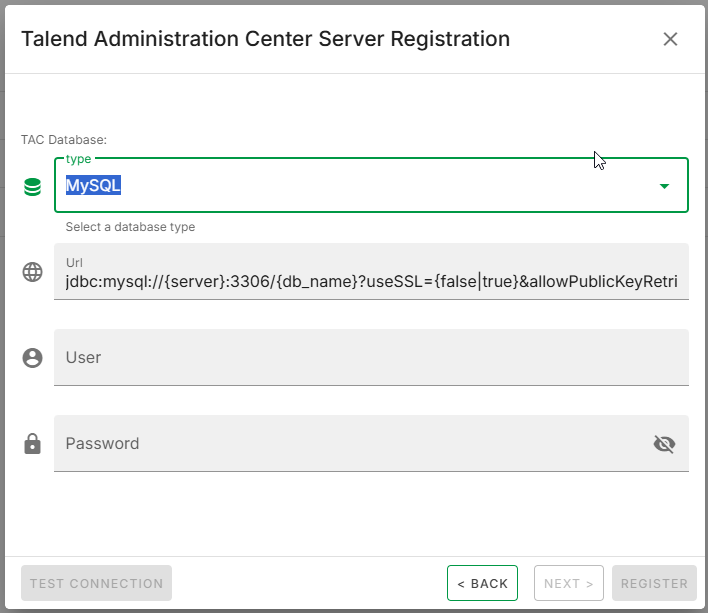Click the Register button
The width and height of the screenshot is (708, 613).
tap(654, 583)
